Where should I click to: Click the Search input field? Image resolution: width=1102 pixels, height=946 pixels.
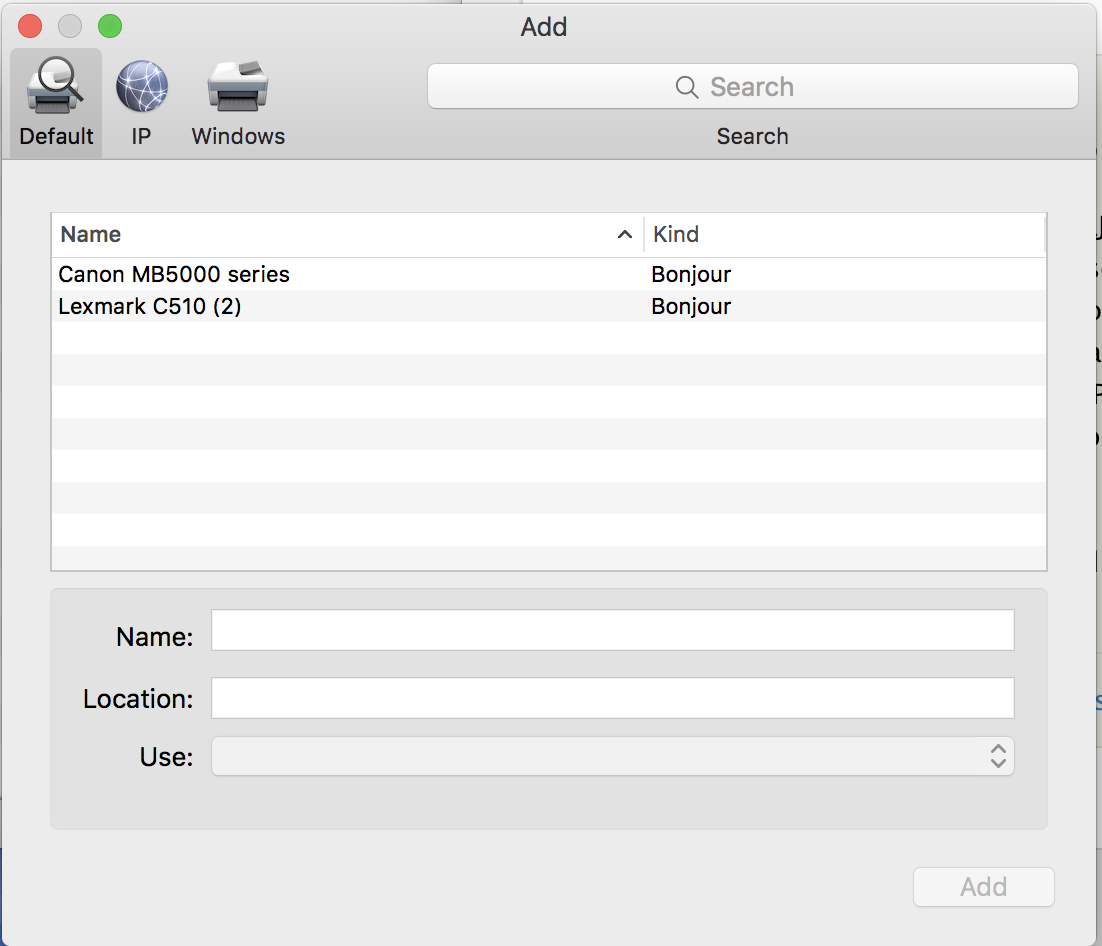(780, 87)
